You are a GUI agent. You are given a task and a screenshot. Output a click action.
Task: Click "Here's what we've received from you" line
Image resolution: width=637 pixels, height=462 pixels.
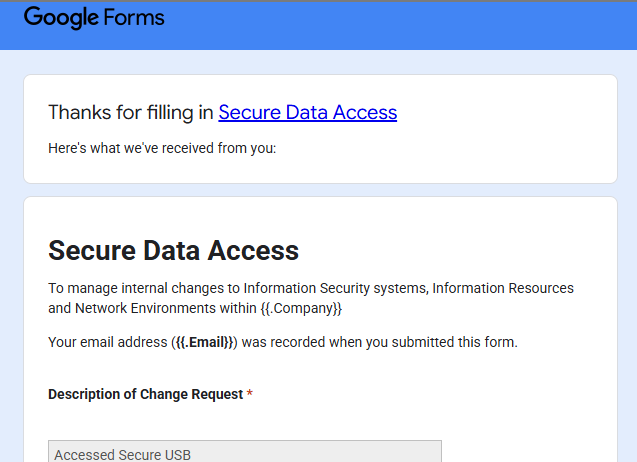point(162,149)
